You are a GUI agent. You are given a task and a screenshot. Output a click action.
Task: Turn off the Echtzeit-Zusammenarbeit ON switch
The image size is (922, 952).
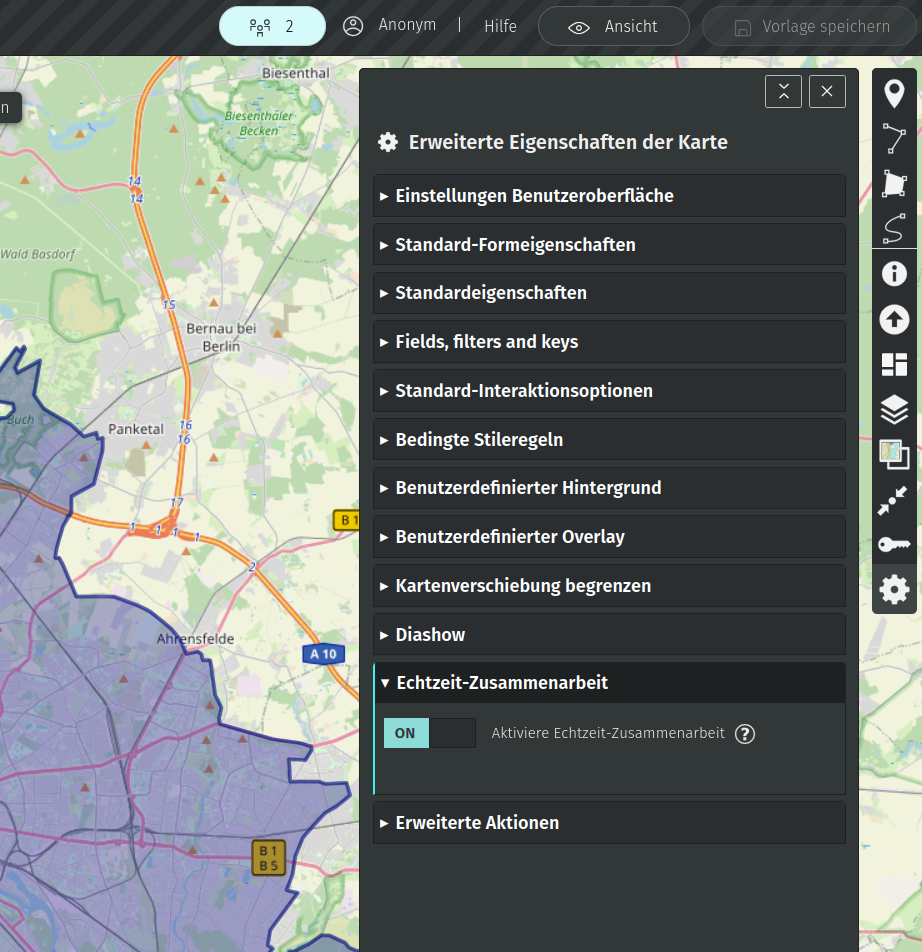point(429,733)
